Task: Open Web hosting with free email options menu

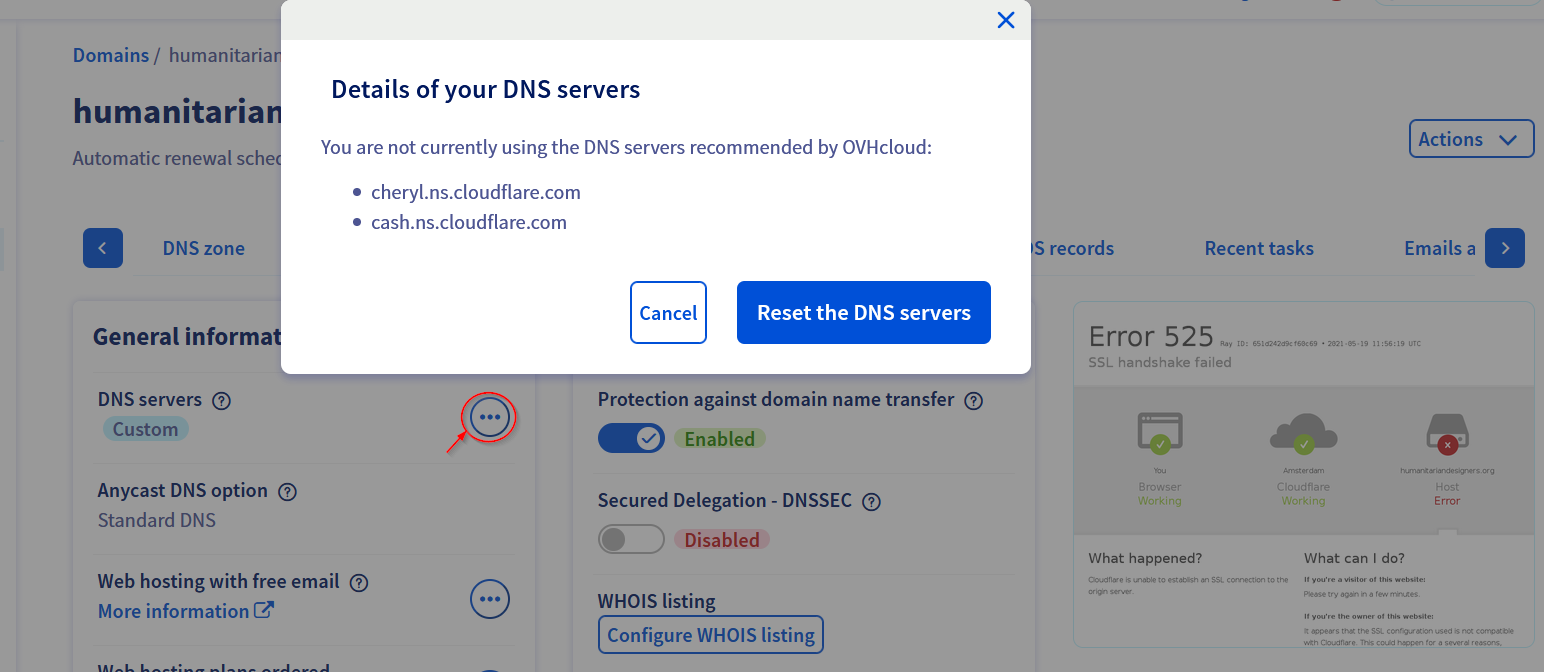Action: [489, 599]
